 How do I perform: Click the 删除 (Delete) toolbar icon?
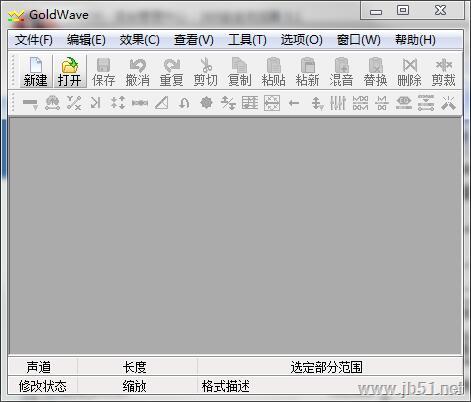tap(410, 65)
